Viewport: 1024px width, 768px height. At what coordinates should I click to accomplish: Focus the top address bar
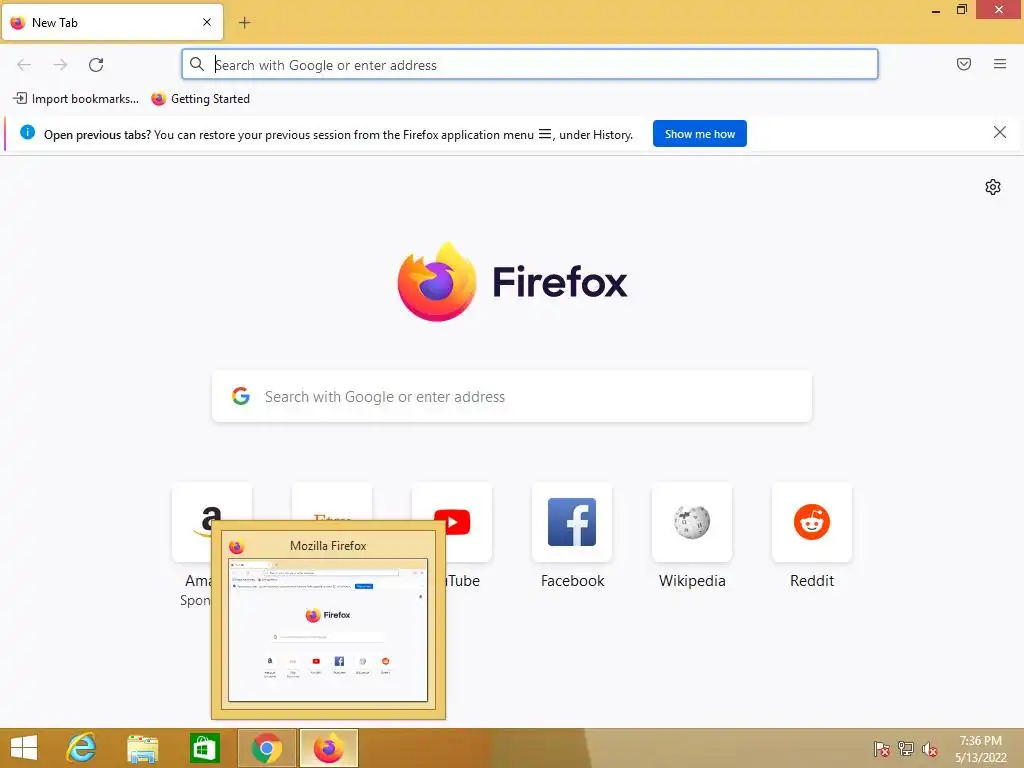pyautogui.click(x=530, y=65)
